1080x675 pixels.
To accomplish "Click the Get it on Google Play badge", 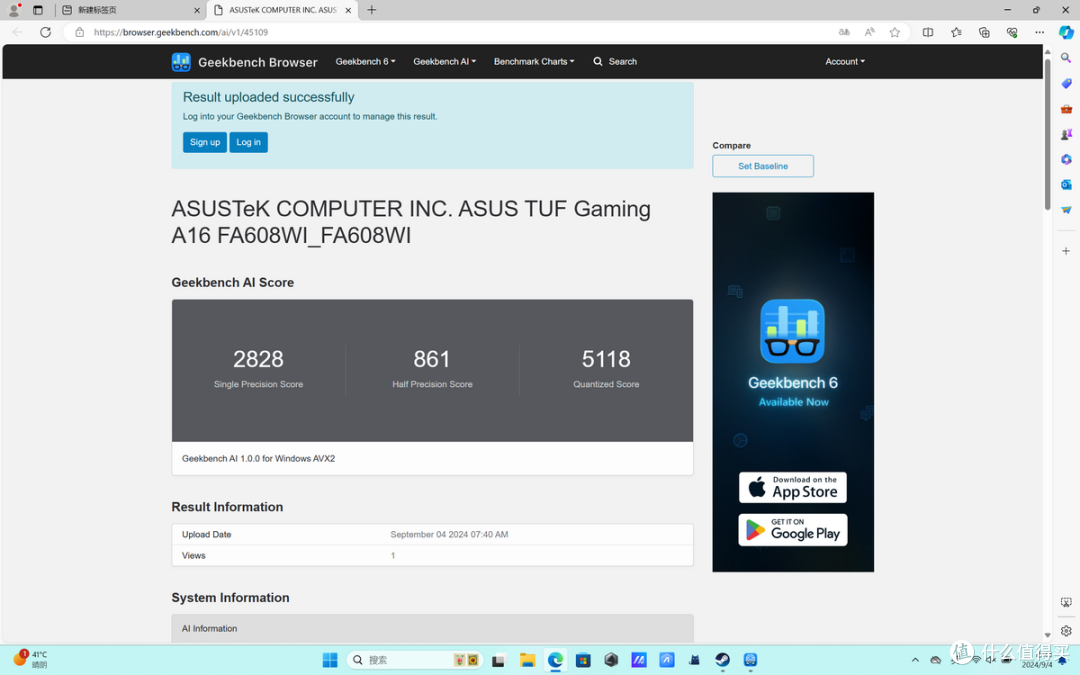I will pos(793,530).
